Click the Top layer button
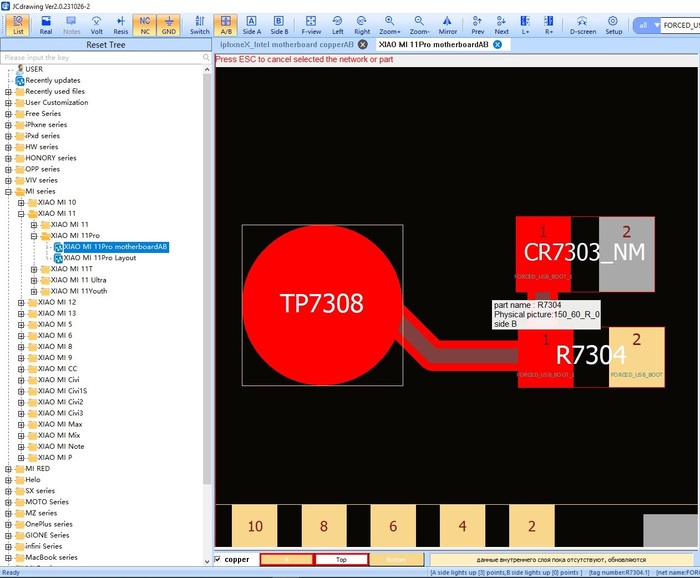The height and width of the screenshot is (578, 700). click(x=341, y=560)
